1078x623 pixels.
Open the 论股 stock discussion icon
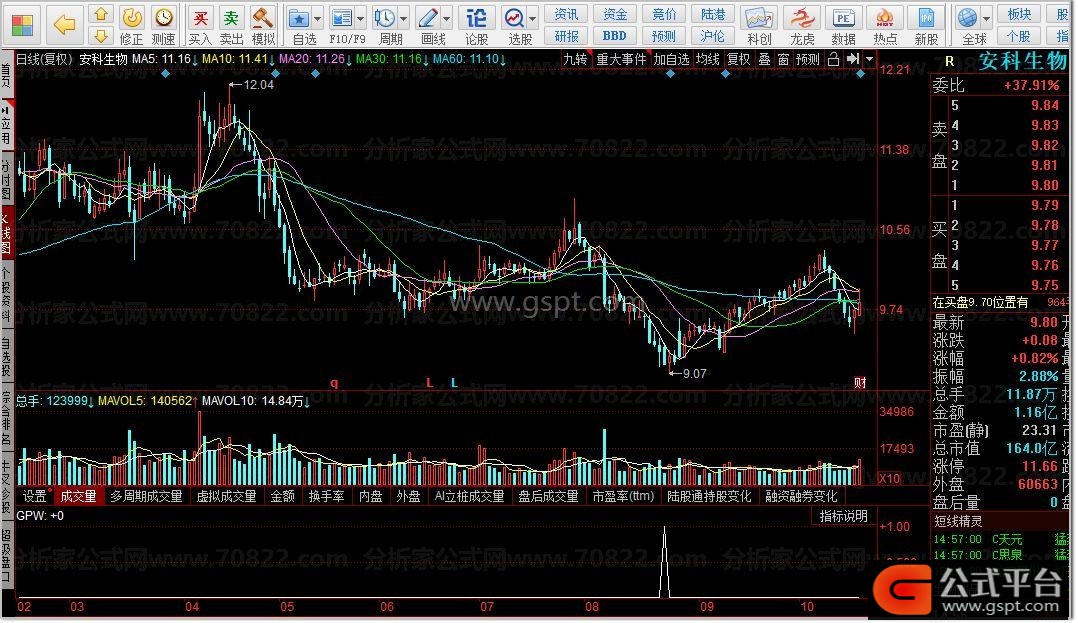click(x=476, y=18)
